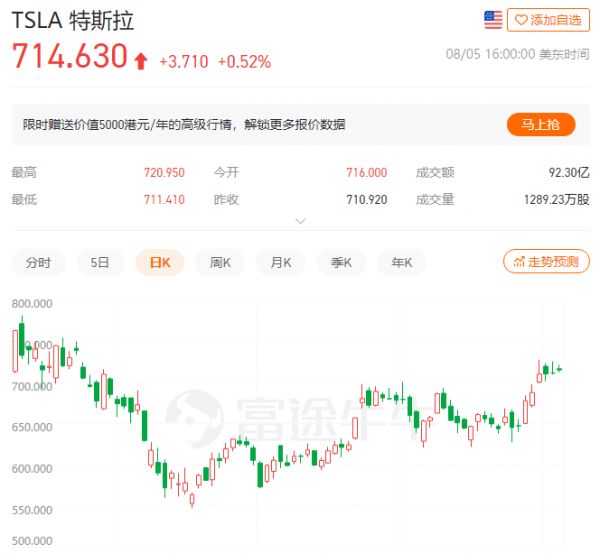The width and height of the screenshot is (600, 553).
Task: Switch to the 分时 intraday tab
Action: tap(38, 262)
